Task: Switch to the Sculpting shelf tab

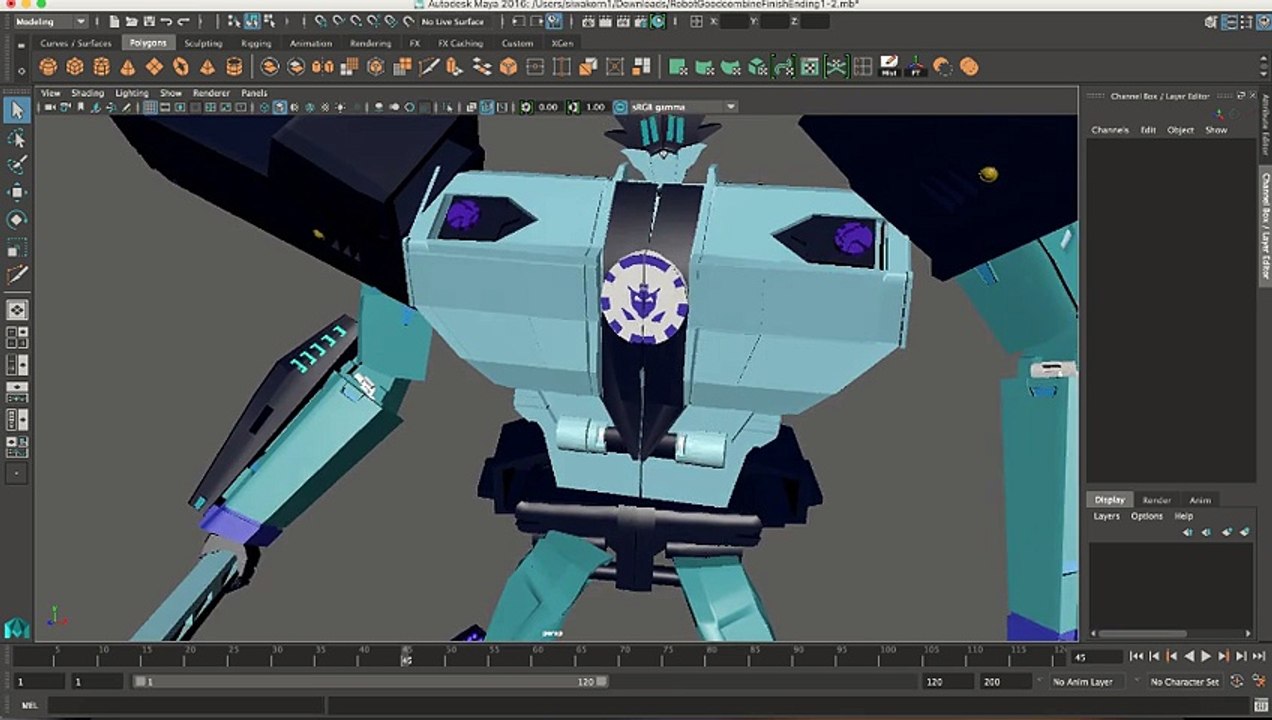Action: 203,43
